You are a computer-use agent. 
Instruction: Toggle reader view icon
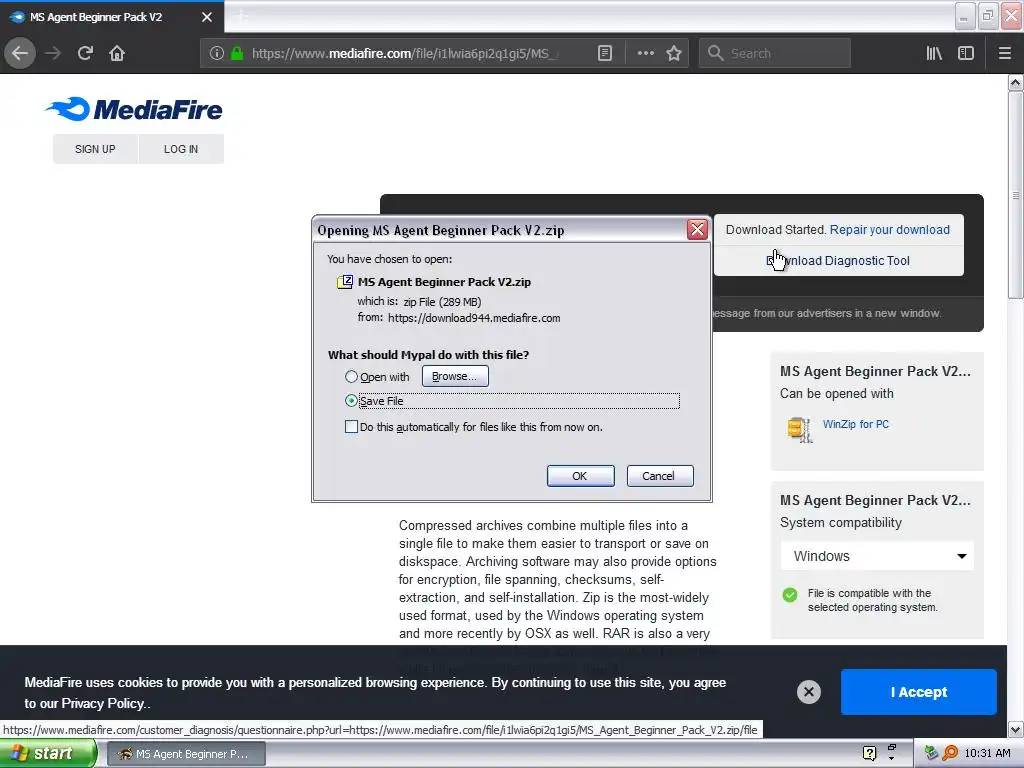pos(605,53)
